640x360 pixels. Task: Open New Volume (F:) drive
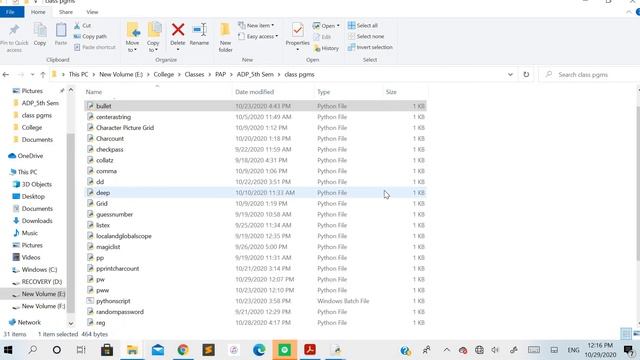39,306
